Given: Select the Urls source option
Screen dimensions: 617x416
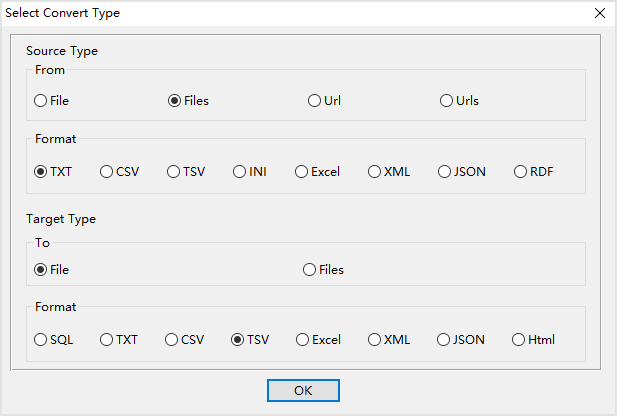Looking at the screenshot, I should (447, 100).
